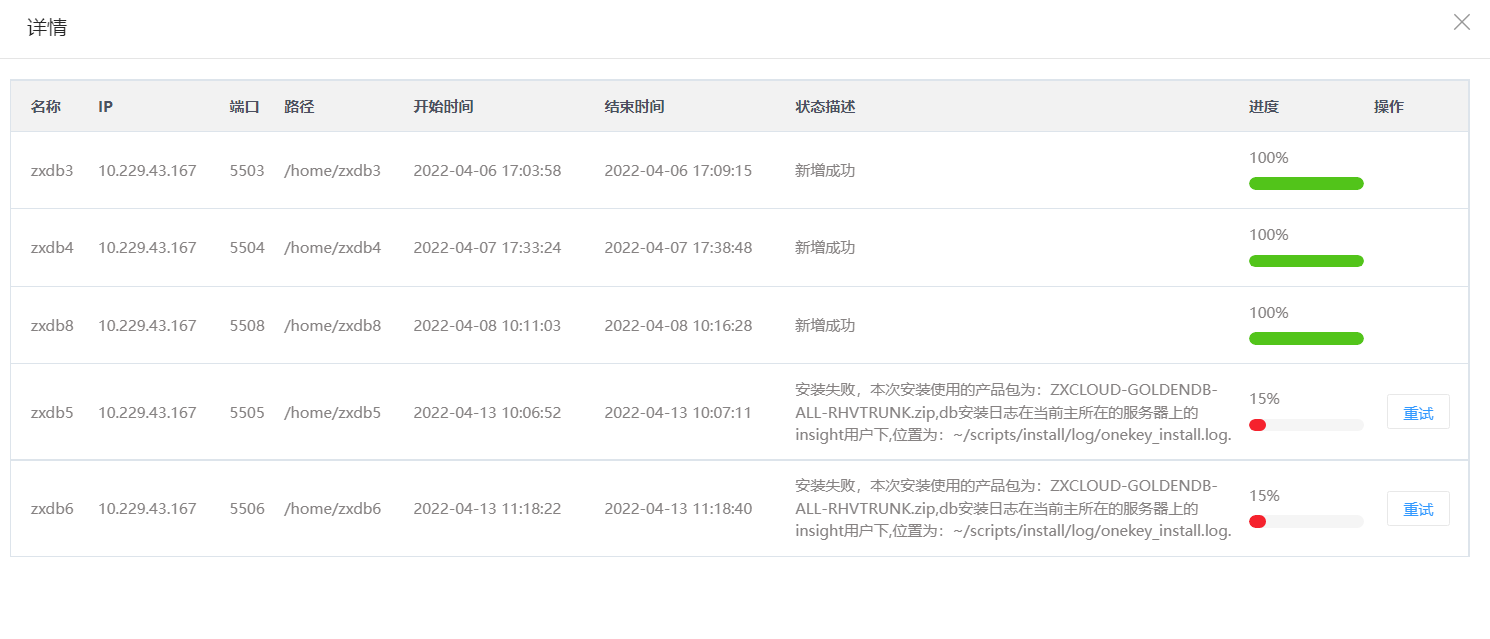Click zxdb6 start time 11:18:22

pos(487,509)
